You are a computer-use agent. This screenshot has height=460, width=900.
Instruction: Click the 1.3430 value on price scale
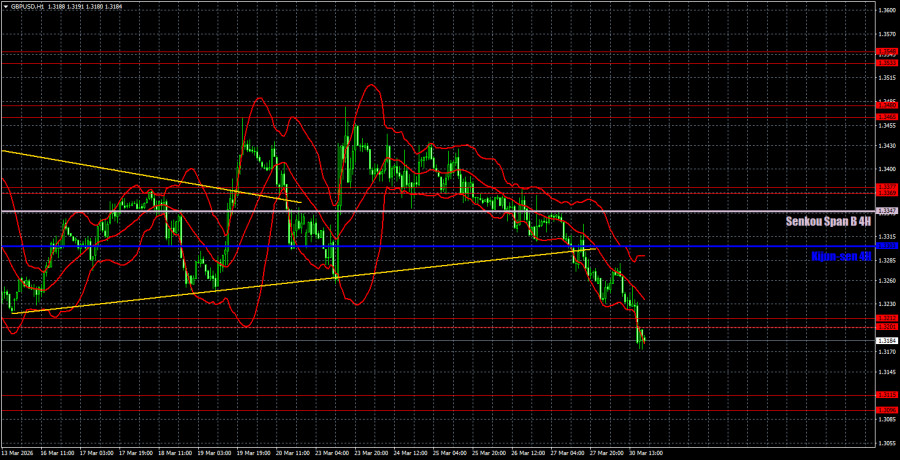(886, 145)
